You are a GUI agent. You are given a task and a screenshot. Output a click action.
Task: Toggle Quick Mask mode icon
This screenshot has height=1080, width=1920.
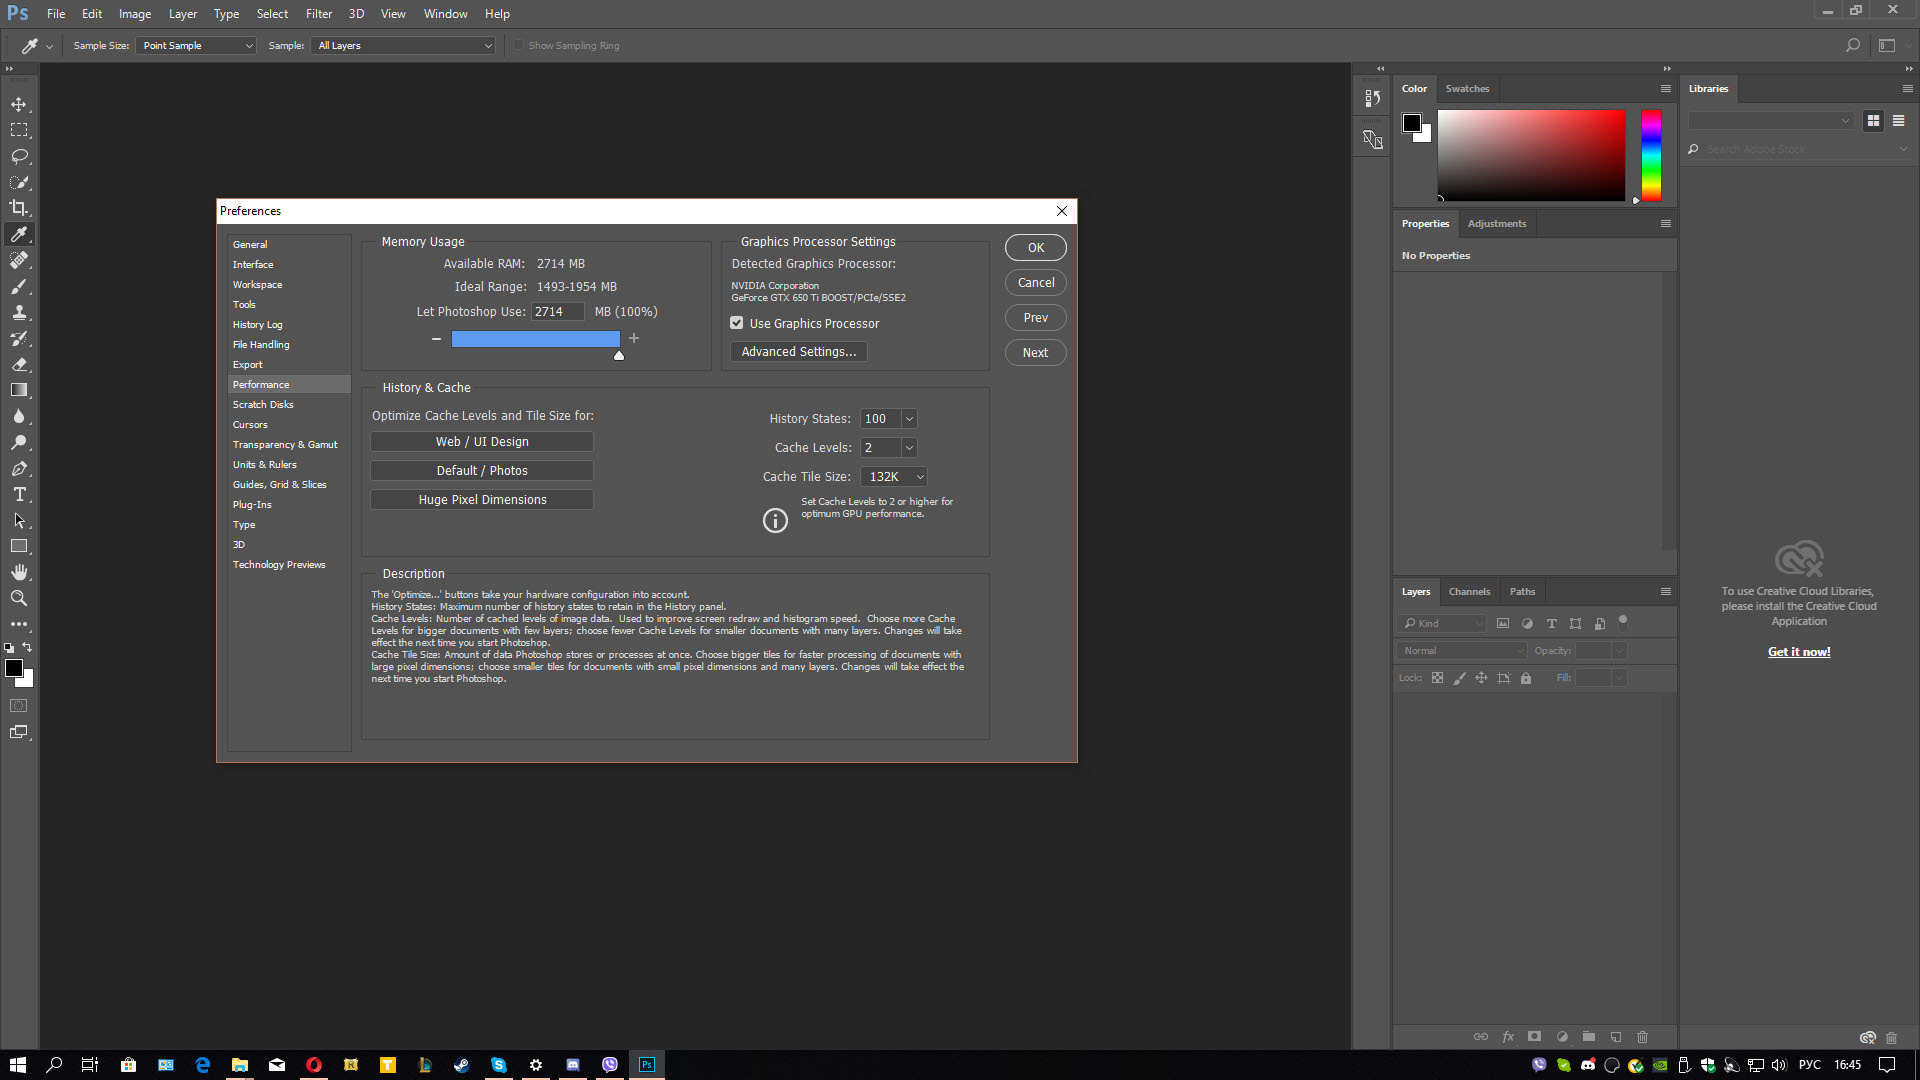[x=19, y=706]
